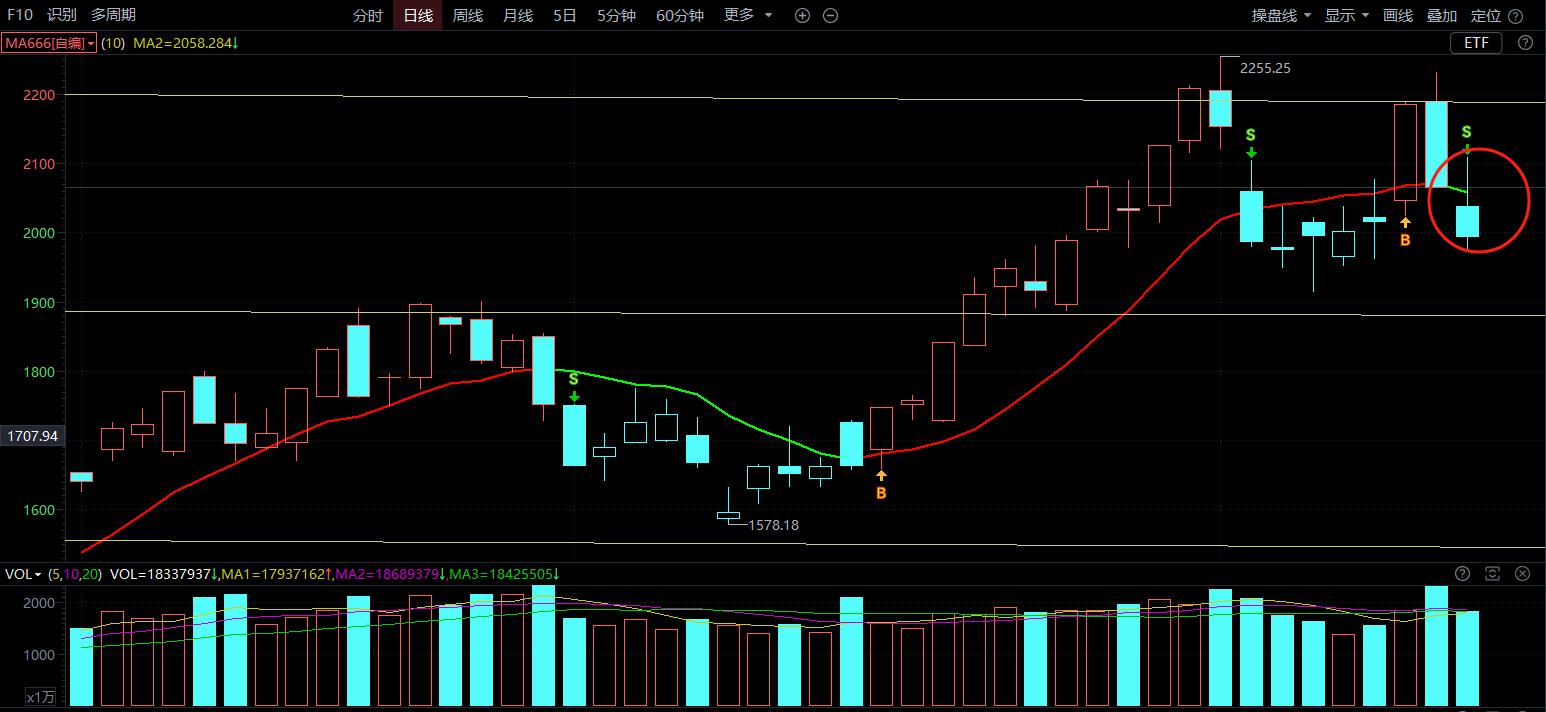Click help icon beside ETF button

tap(1525, 43)
